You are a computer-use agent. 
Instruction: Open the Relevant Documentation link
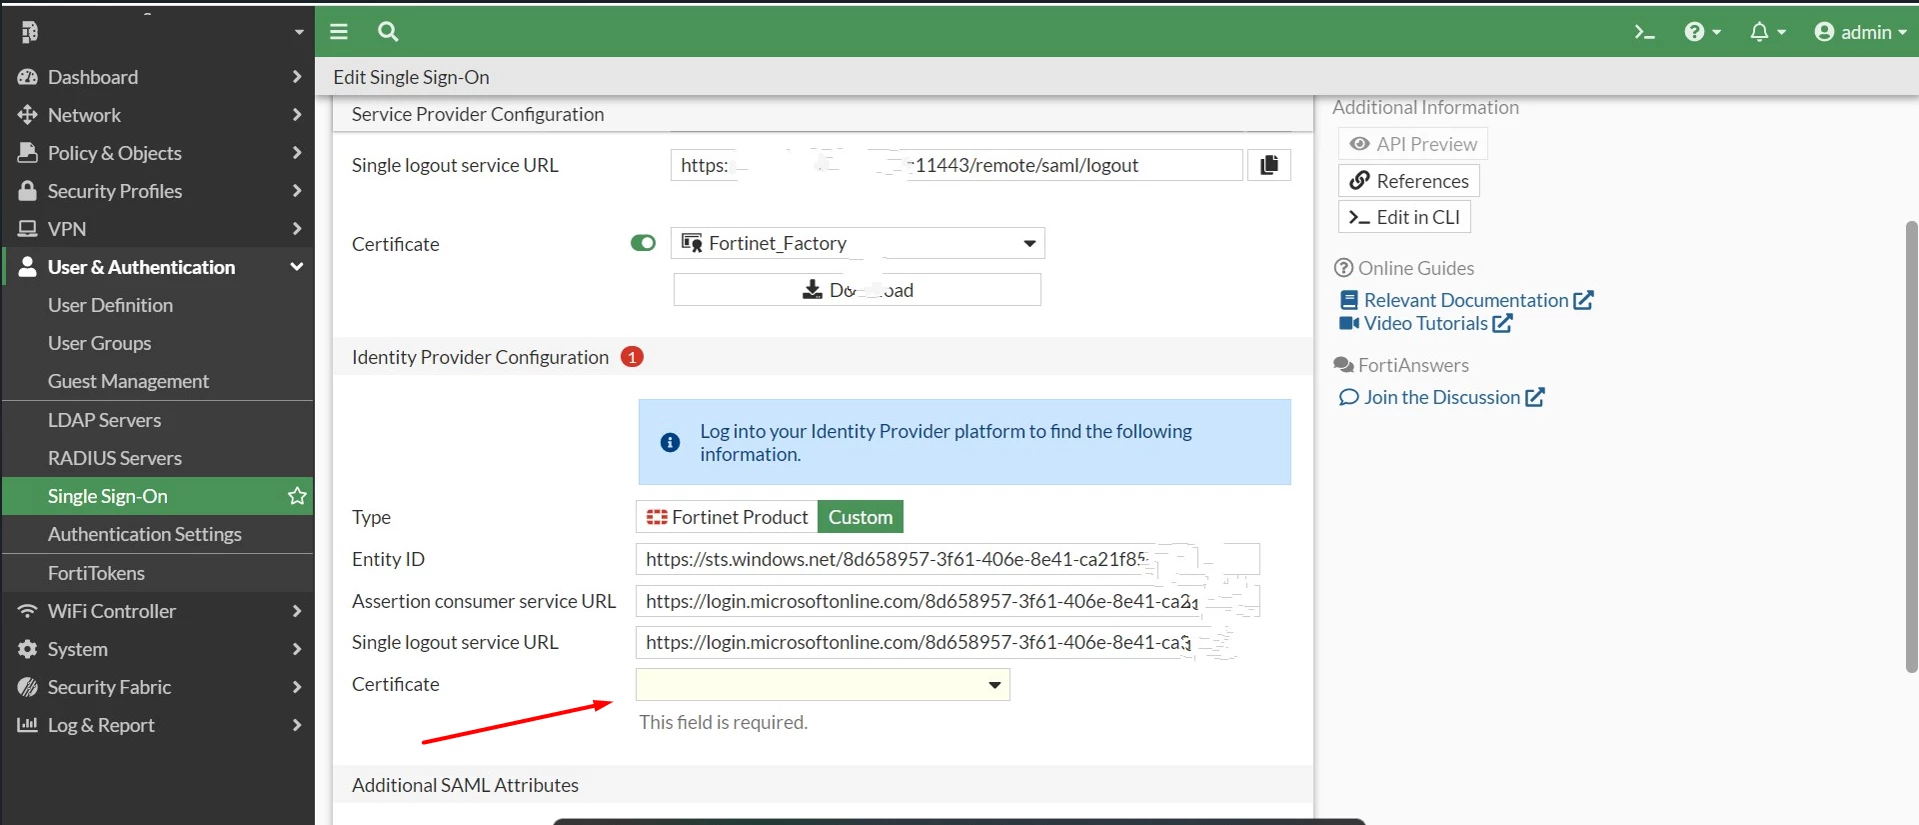(x=1466, y=300)
